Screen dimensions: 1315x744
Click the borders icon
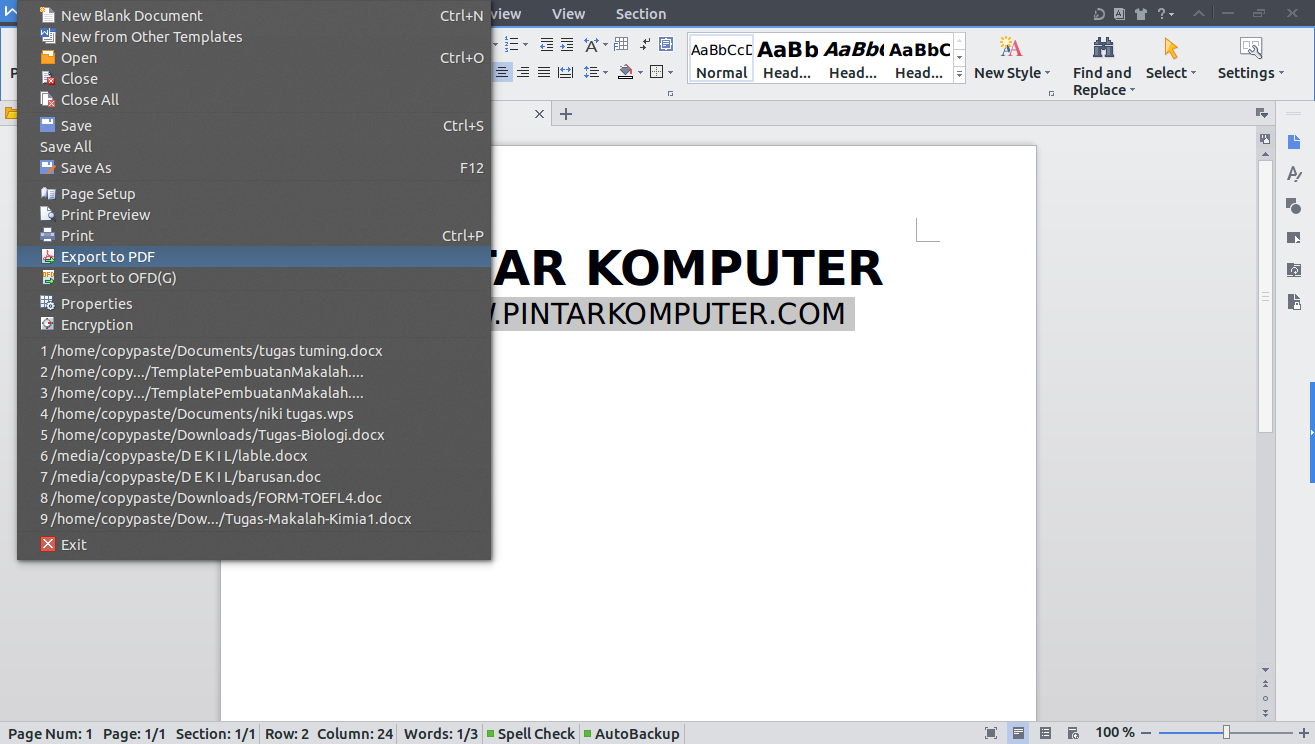(657, 72)
